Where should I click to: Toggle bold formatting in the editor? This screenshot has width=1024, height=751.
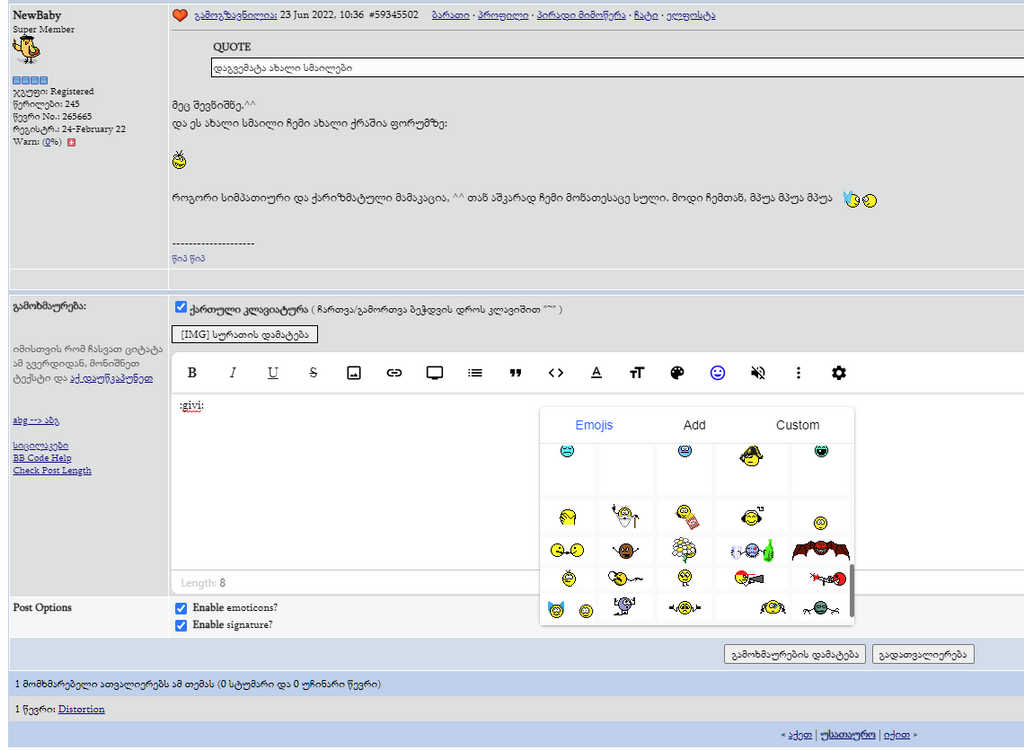coord(191,372)
